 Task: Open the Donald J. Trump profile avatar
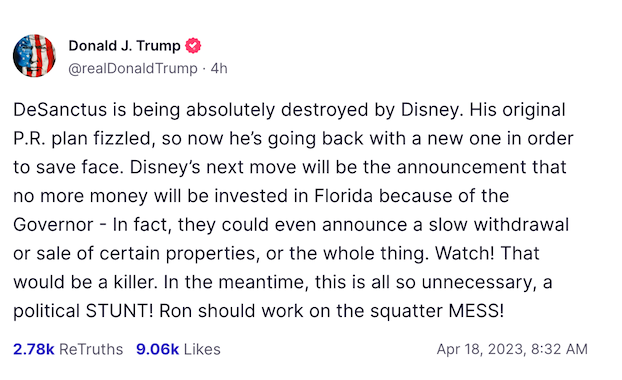click(x=35, y=56)
